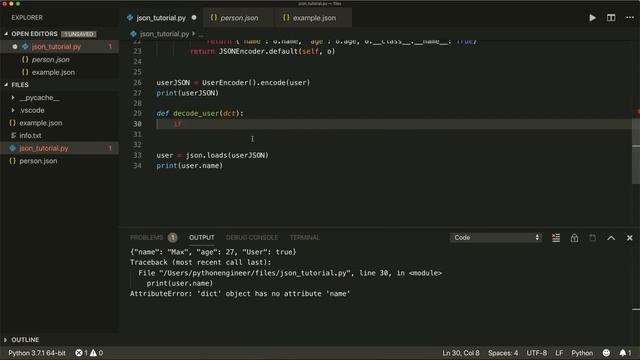Click the 1 UNSAVED badge
Image resolution: width=640 pixels, height=360 pixels.
[x=79, y=34]
